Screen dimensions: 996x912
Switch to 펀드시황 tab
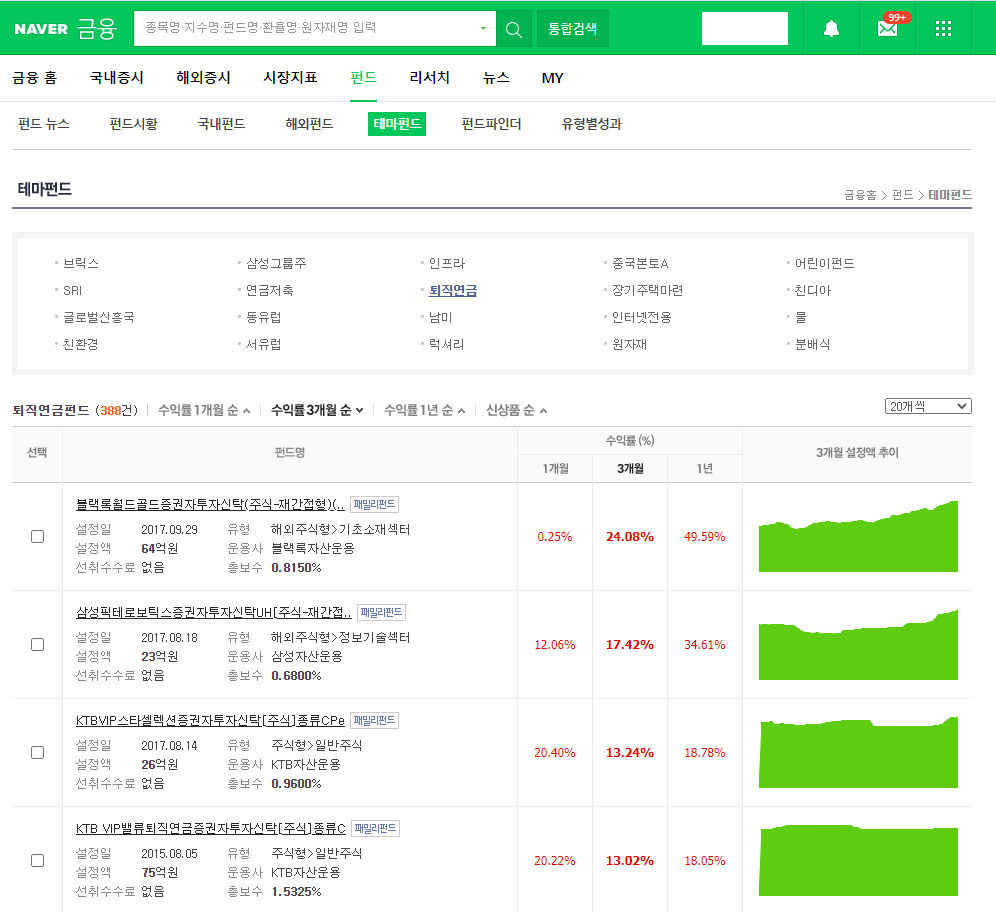(x=133, y=124)
